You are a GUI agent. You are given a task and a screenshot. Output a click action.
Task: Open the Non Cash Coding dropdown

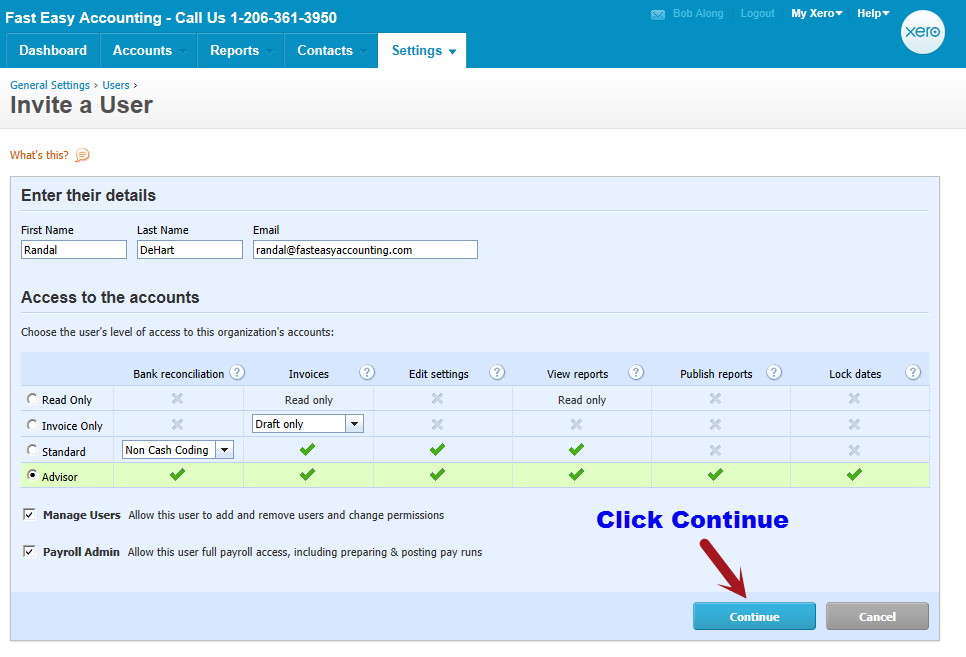pos(177,450)
